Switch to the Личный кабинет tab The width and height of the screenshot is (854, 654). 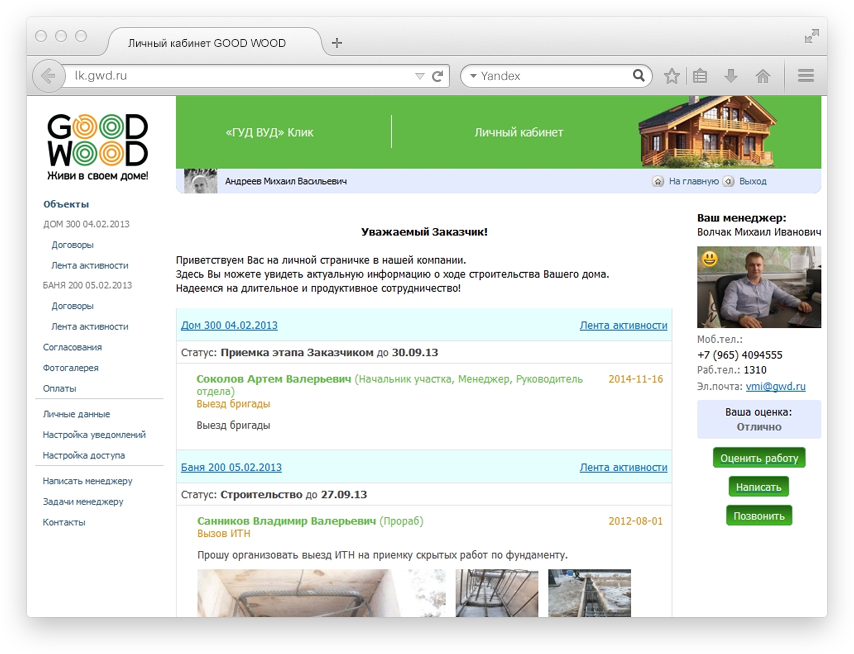pos(518,132)
